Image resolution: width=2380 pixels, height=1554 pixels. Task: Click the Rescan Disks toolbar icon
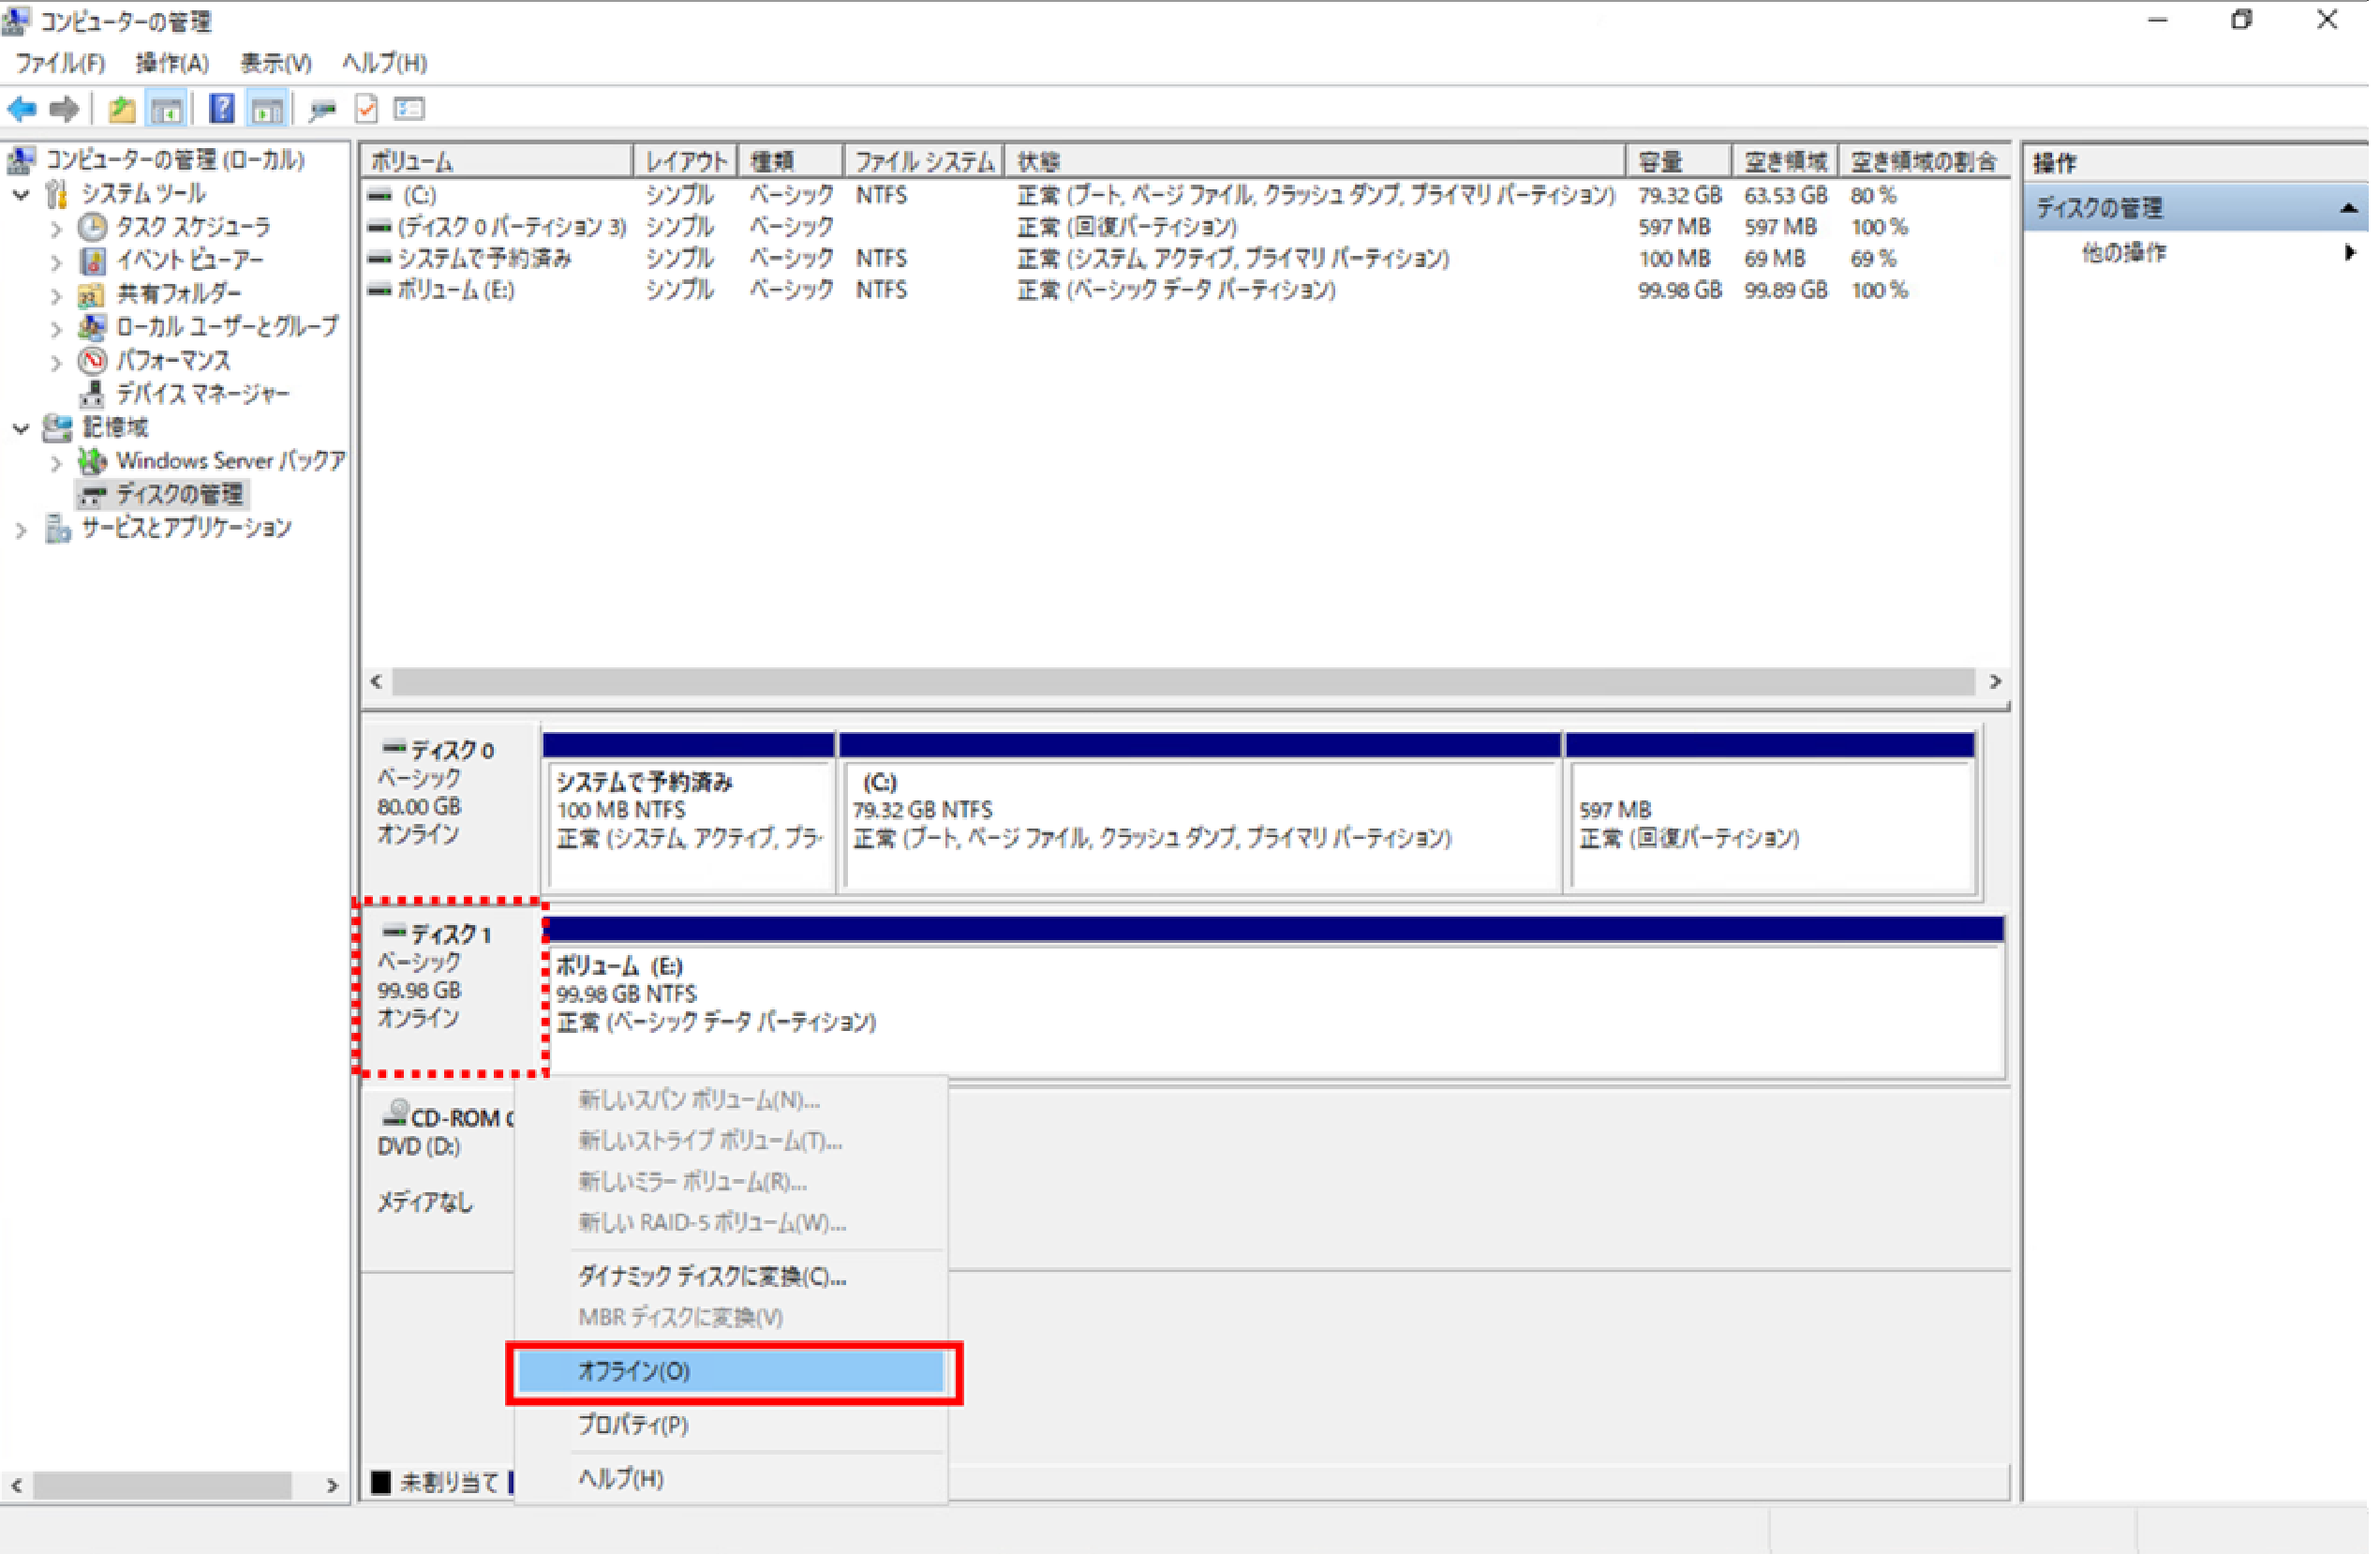[321, 109]
